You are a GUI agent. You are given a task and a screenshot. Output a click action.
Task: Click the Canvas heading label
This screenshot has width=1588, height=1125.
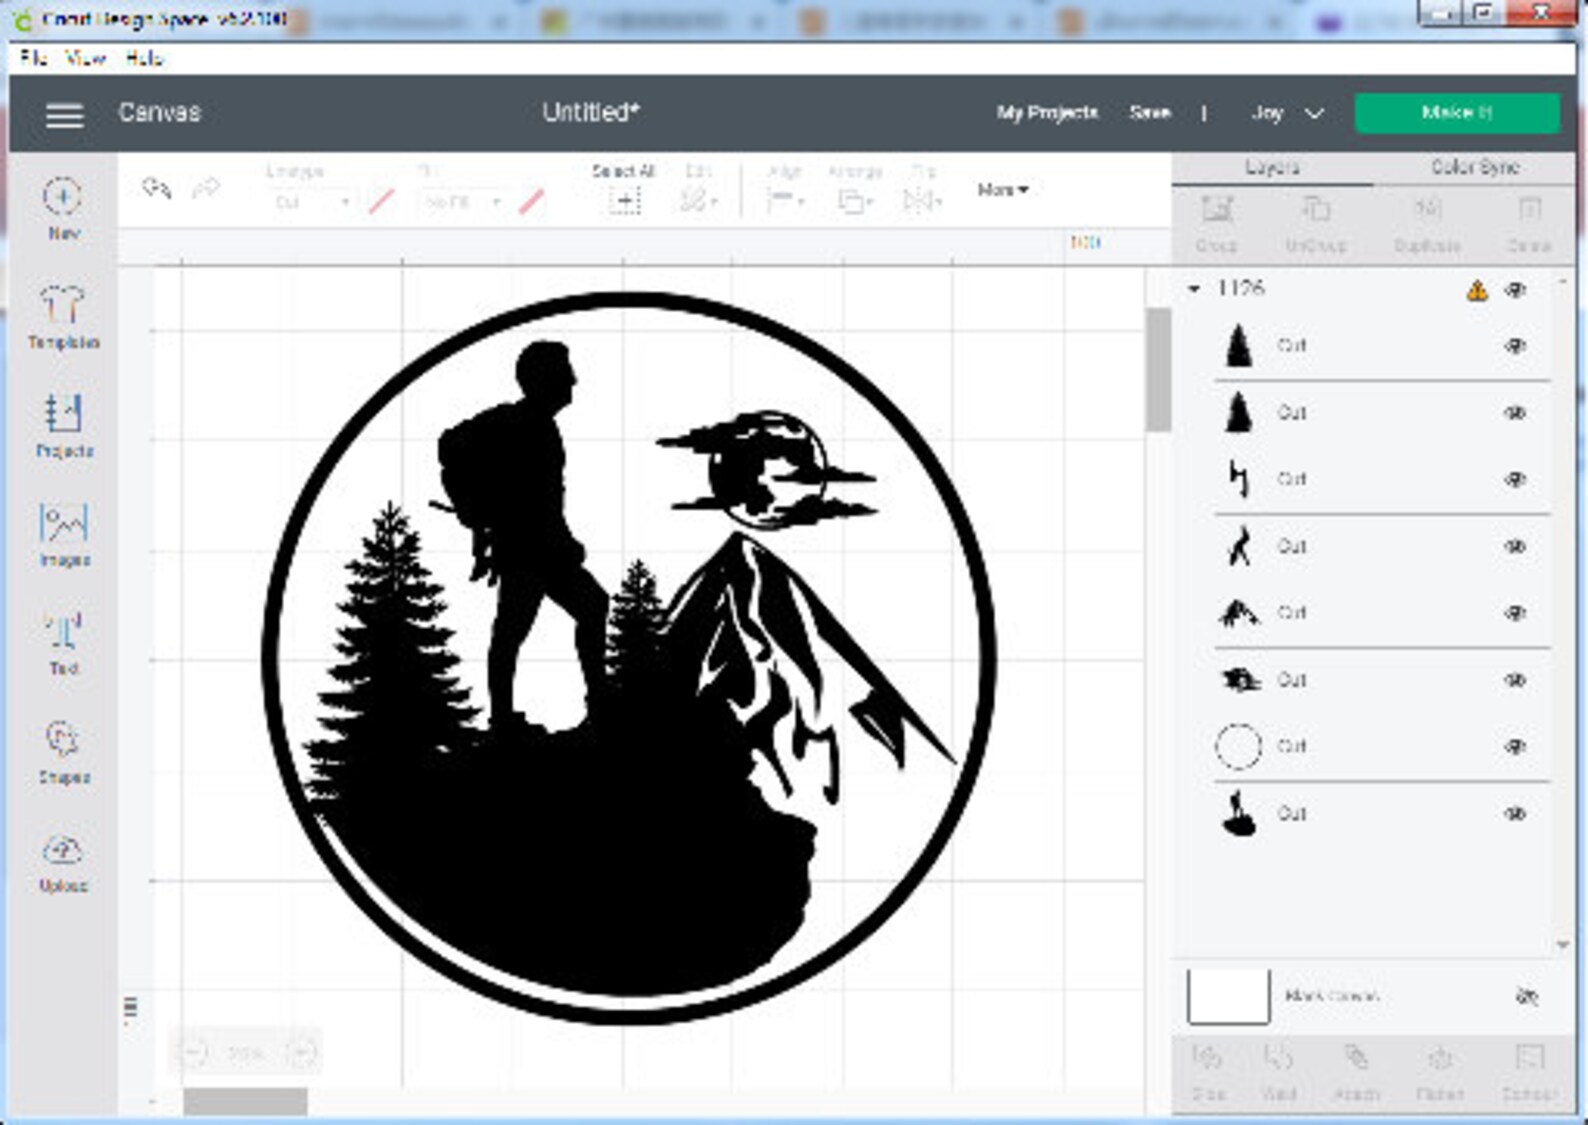[x=159, y=113]
